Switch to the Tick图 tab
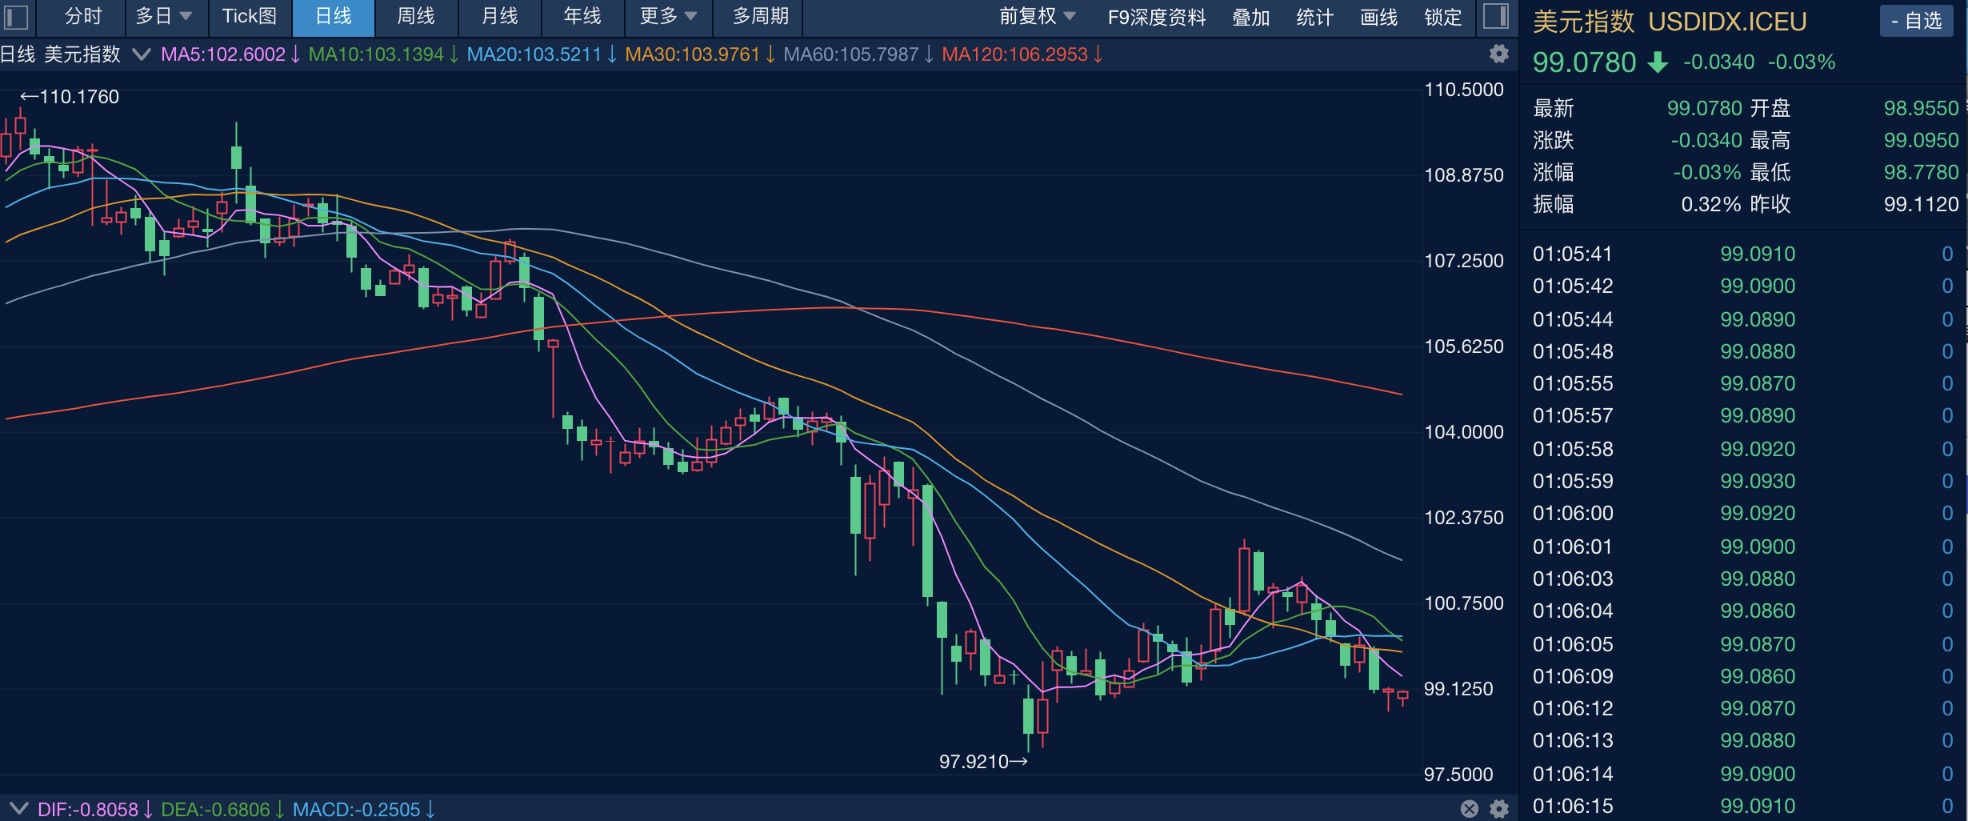1968x821 pixels. pos(249,16)
